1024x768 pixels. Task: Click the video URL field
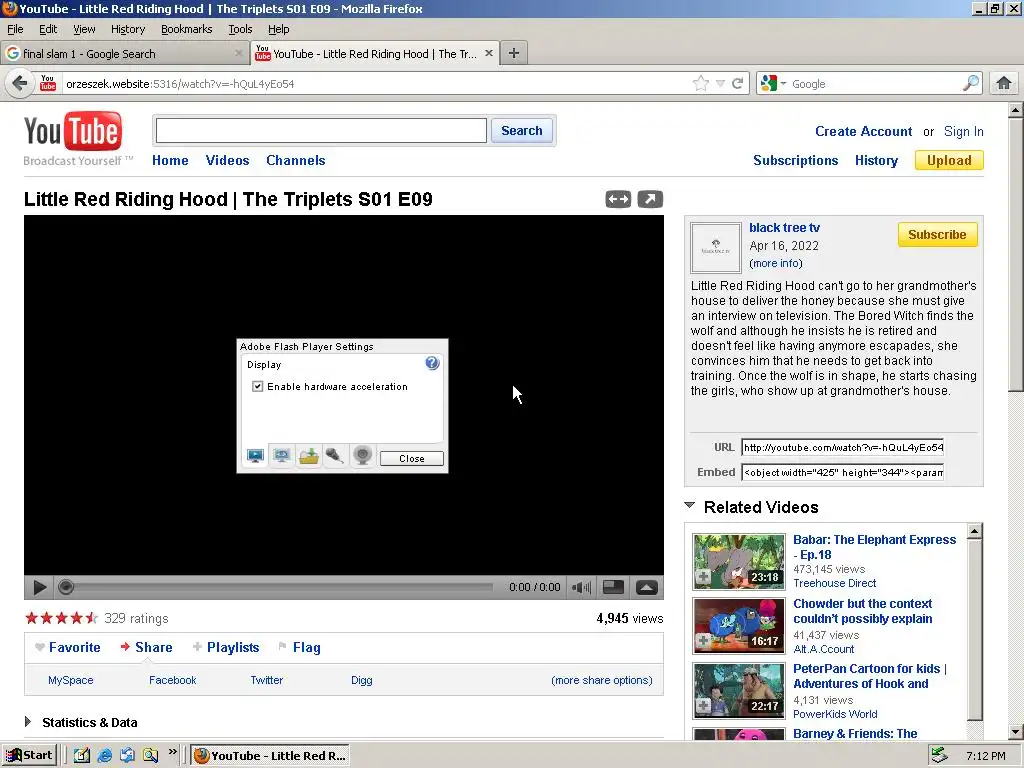tap(842, 447)
